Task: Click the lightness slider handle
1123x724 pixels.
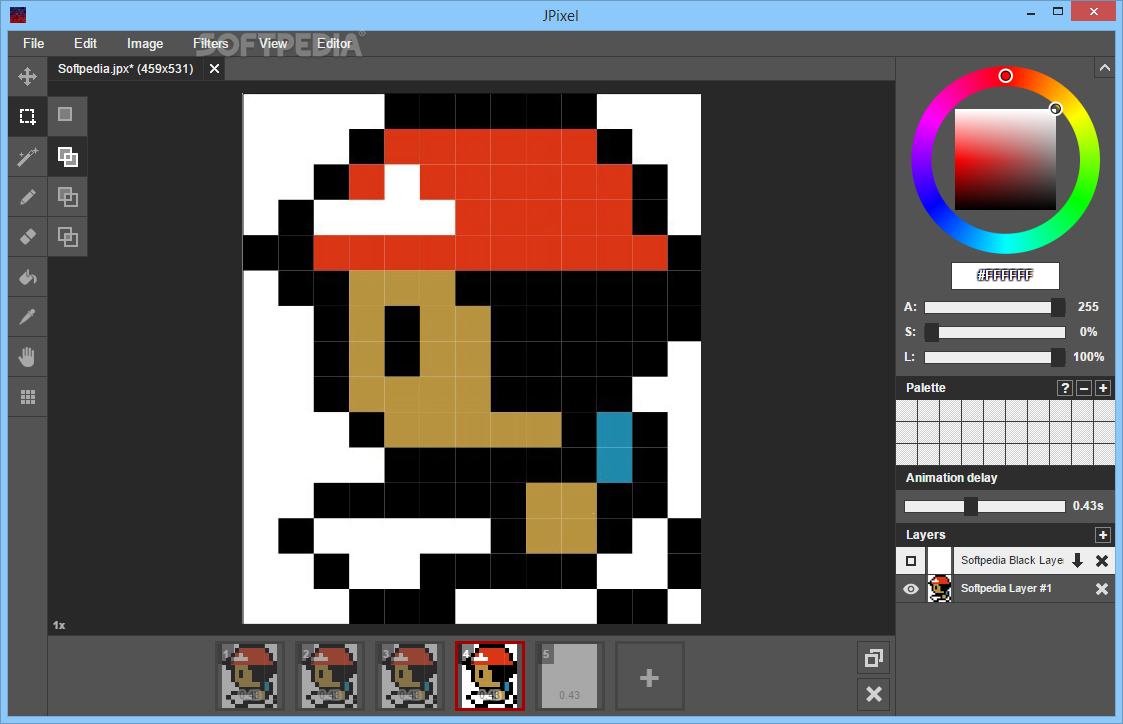Action: (1057, 357)
